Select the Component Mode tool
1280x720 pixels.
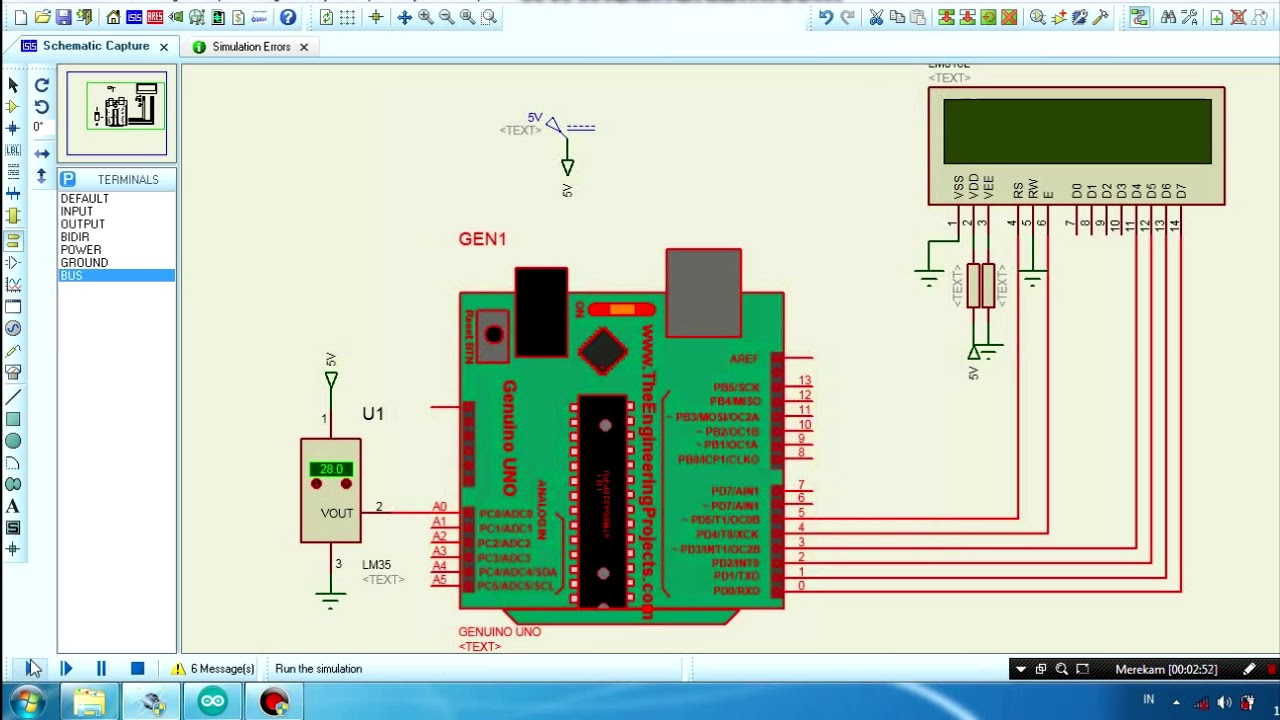click(x=13, y=107)
